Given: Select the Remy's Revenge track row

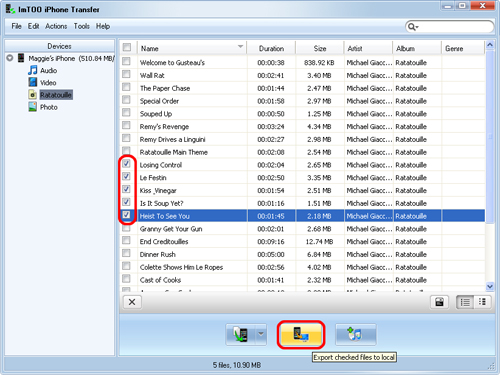Looking at the screenshot, I should [302, 127].
